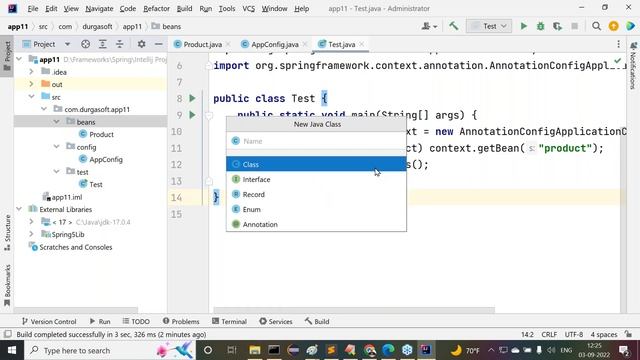Click run gutter icon on line 9
The height and width of the screenshot is (360, 640).
(192, 115)
